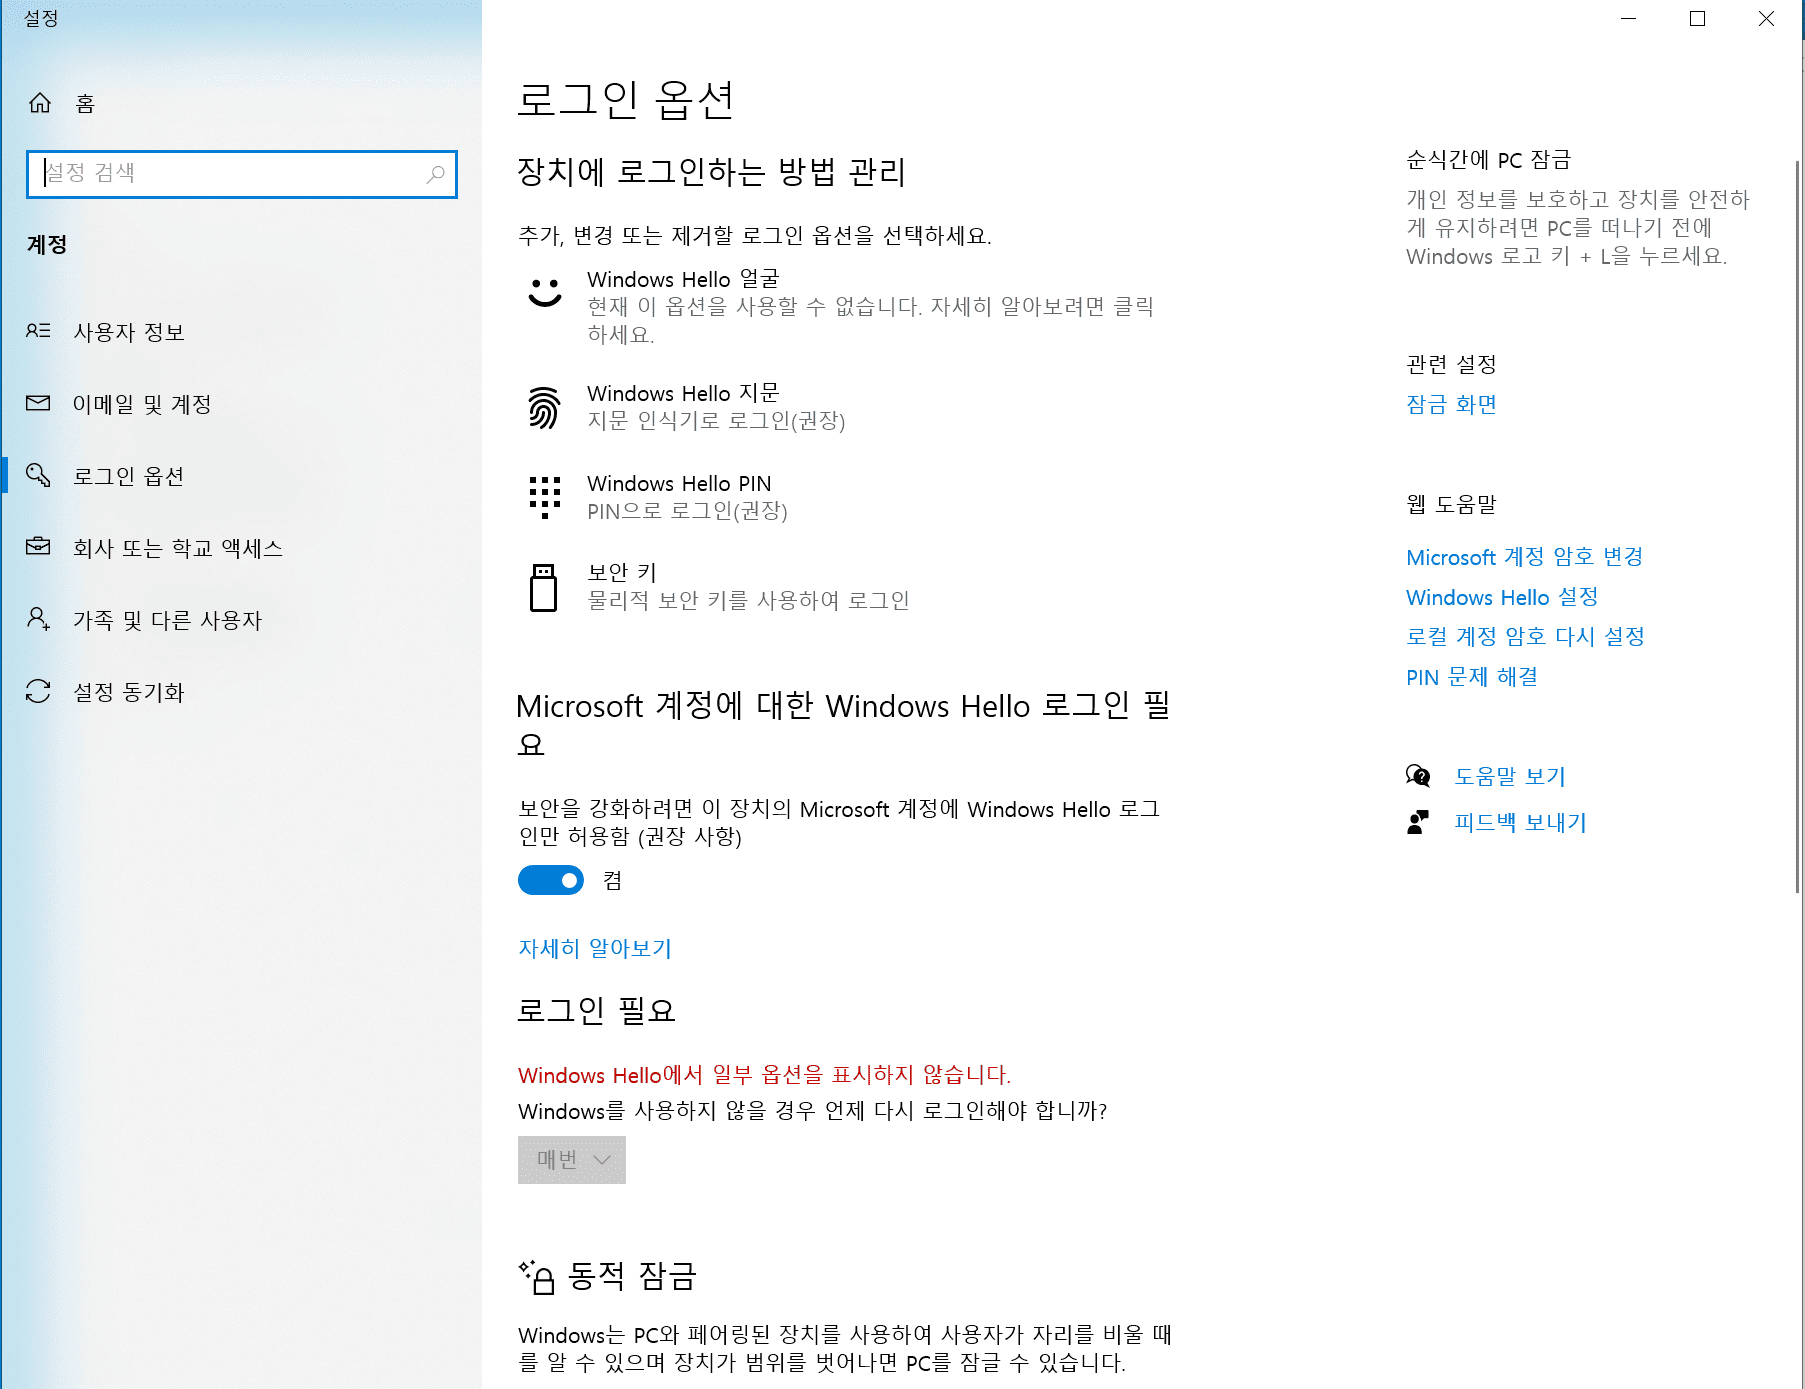
Task: Open the PIN 문제 해결 link
Action: pos(1472,677)
